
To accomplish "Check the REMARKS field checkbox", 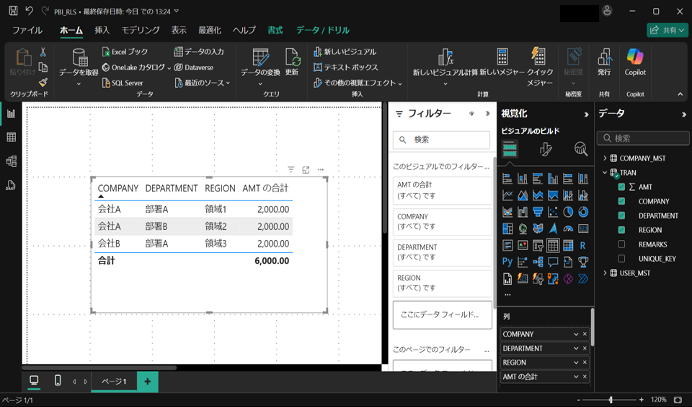I will coord(622,244).
